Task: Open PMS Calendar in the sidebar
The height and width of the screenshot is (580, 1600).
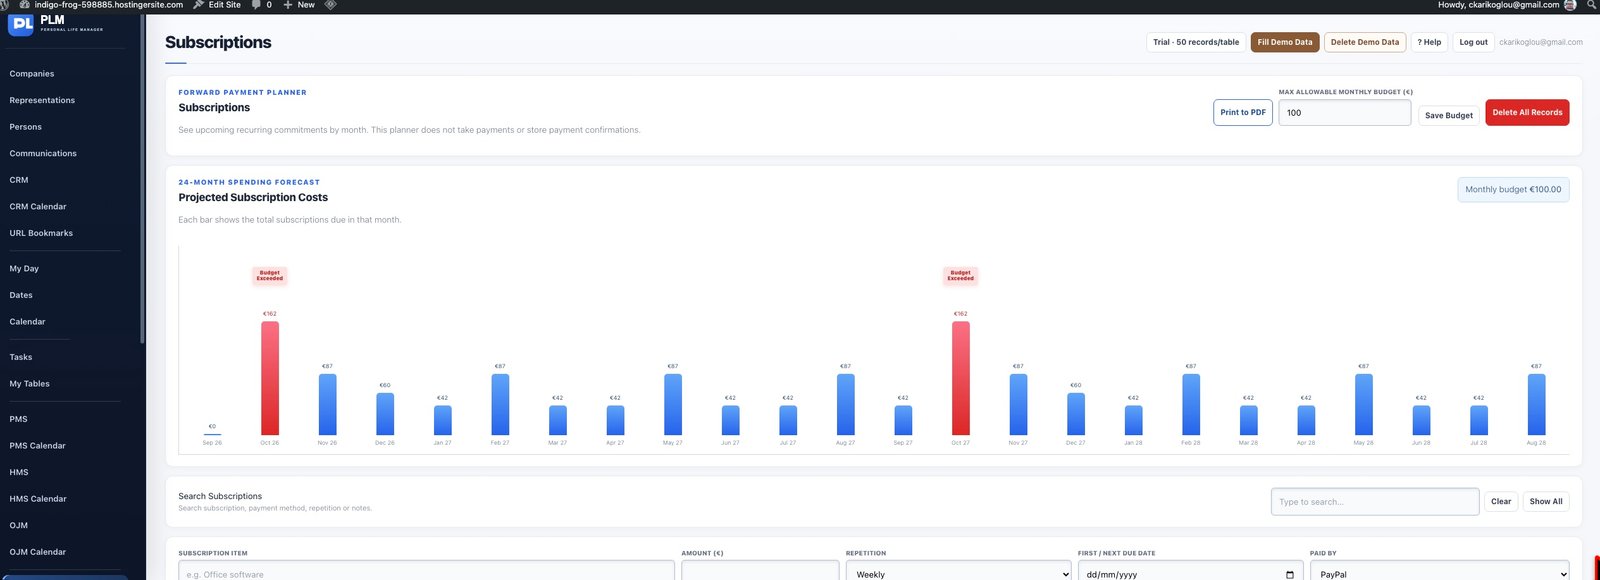Action: (38, 445)
